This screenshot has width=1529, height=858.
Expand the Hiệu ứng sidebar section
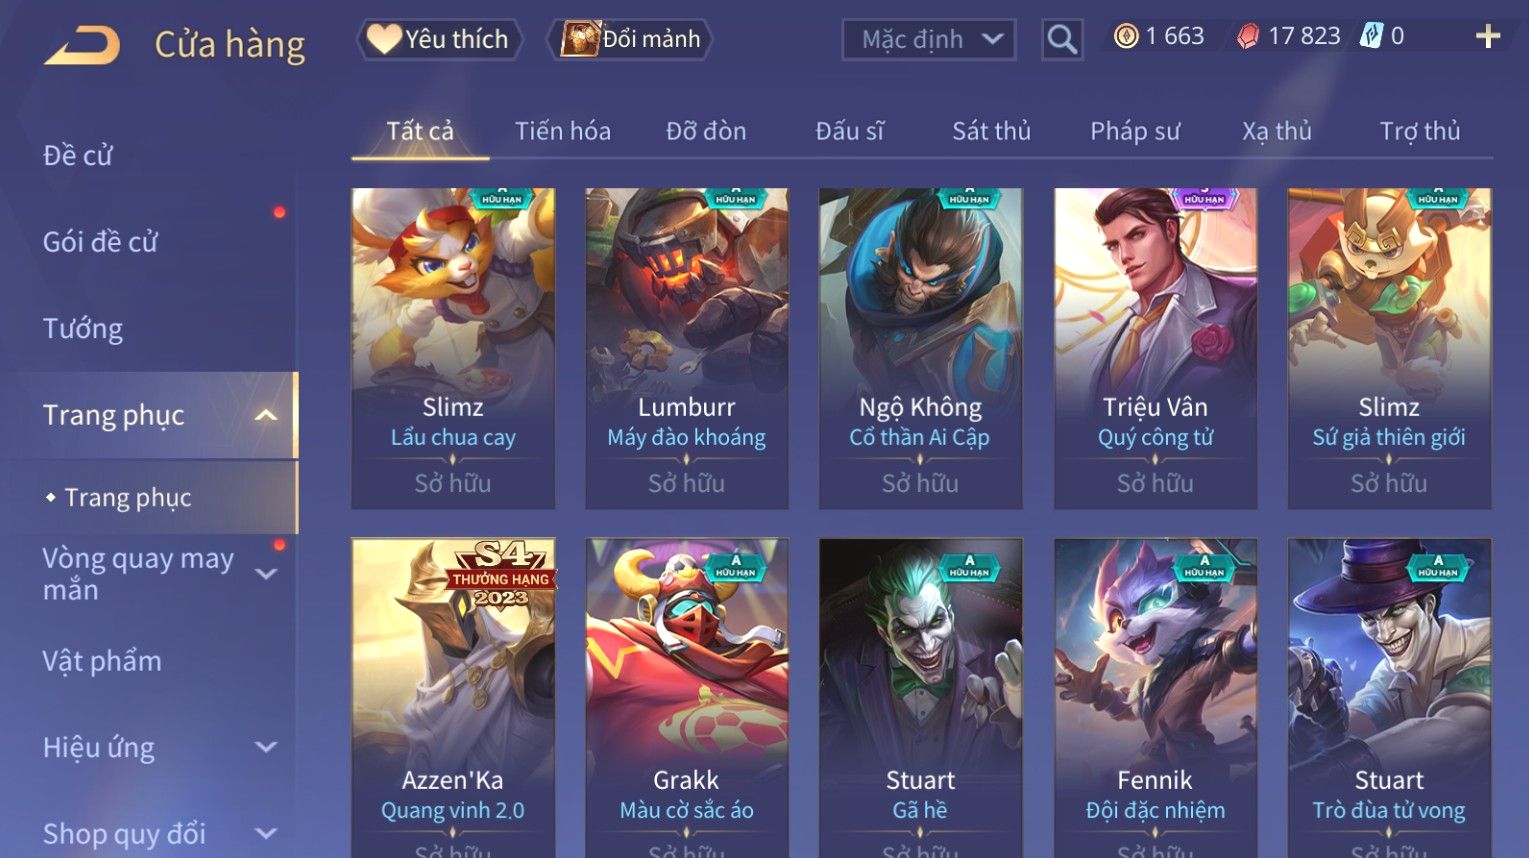pos(266,747)
